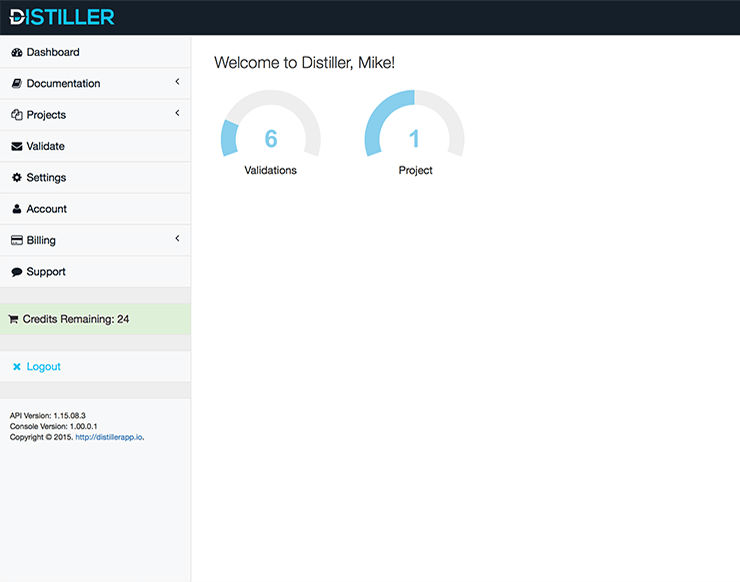
Task: Click the Logout X icon
Action: coord(17,367)
